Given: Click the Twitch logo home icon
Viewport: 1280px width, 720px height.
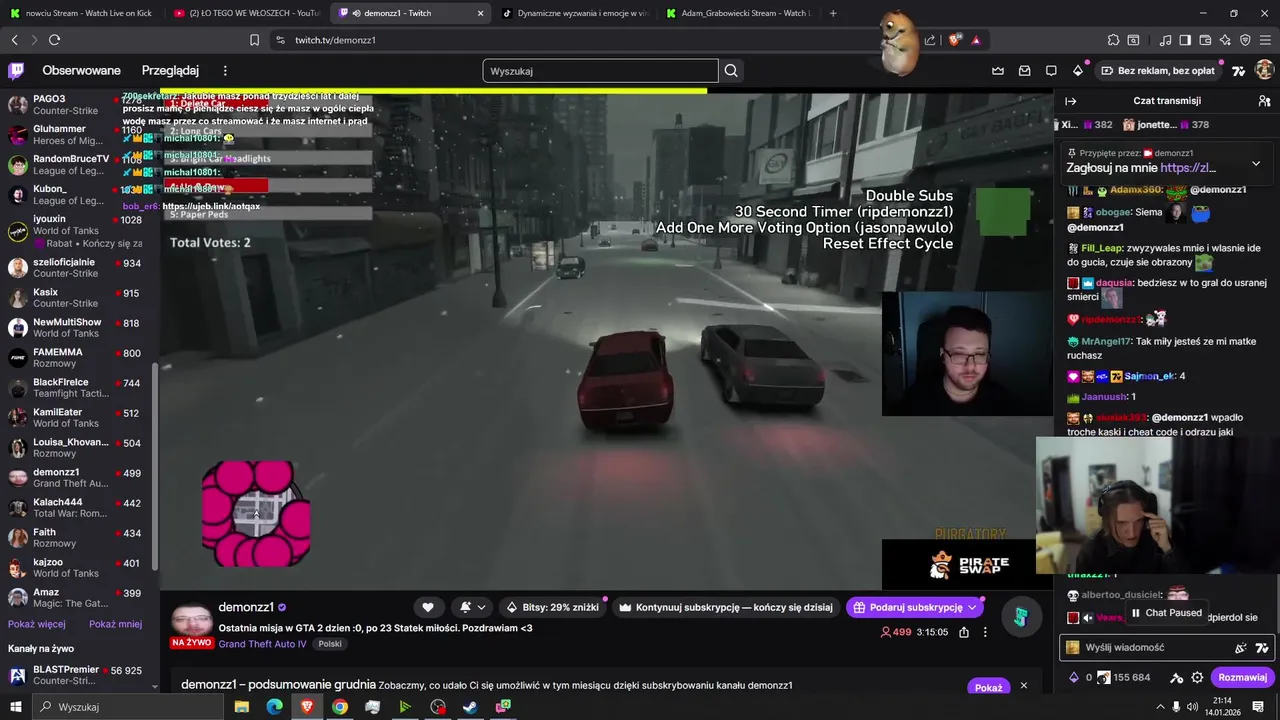Looking at the screenshot, I should [x=16, y=70].
